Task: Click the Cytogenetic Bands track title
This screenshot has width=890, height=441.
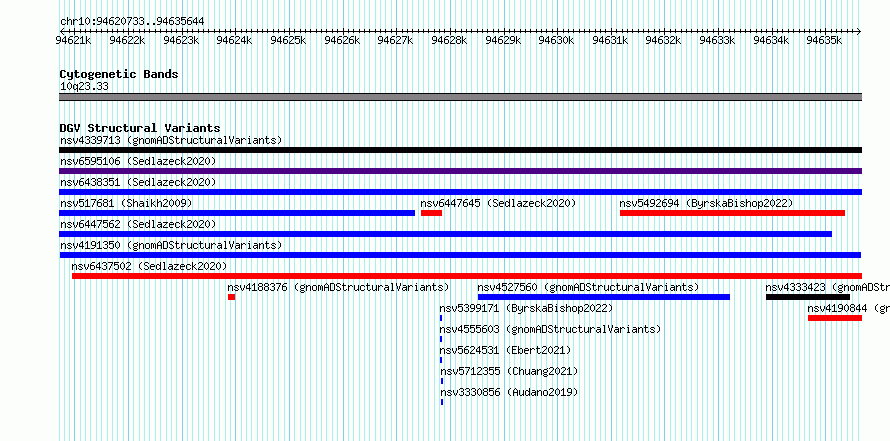Action: point(119,74)
